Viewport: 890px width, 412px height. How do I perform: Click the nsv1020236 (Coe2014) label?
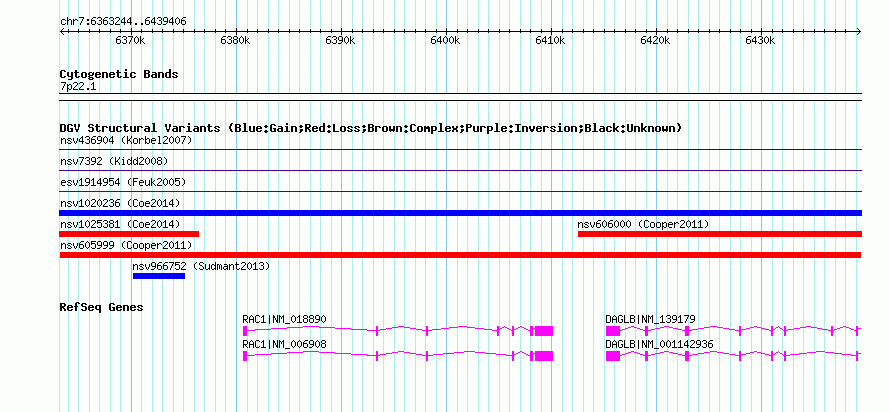[120, 203]
